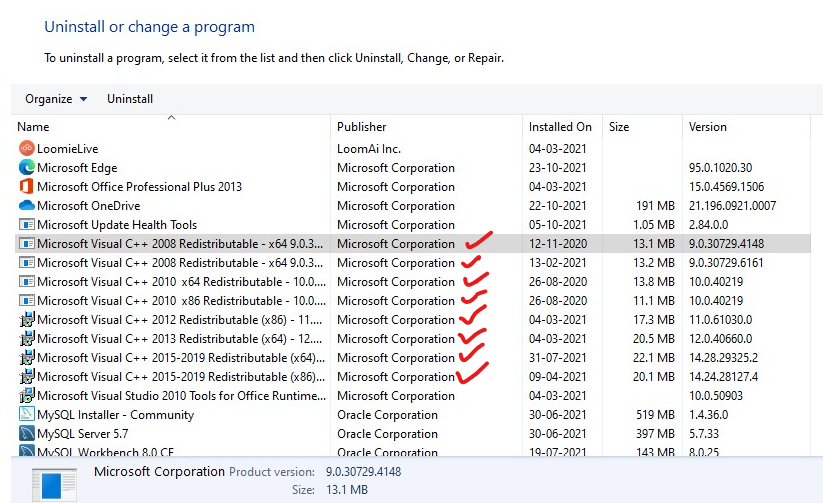Click icon of Visual C++ 2008 dated 12-11-2020
This screenshot has width=823, height=503.
click(27, 244)
